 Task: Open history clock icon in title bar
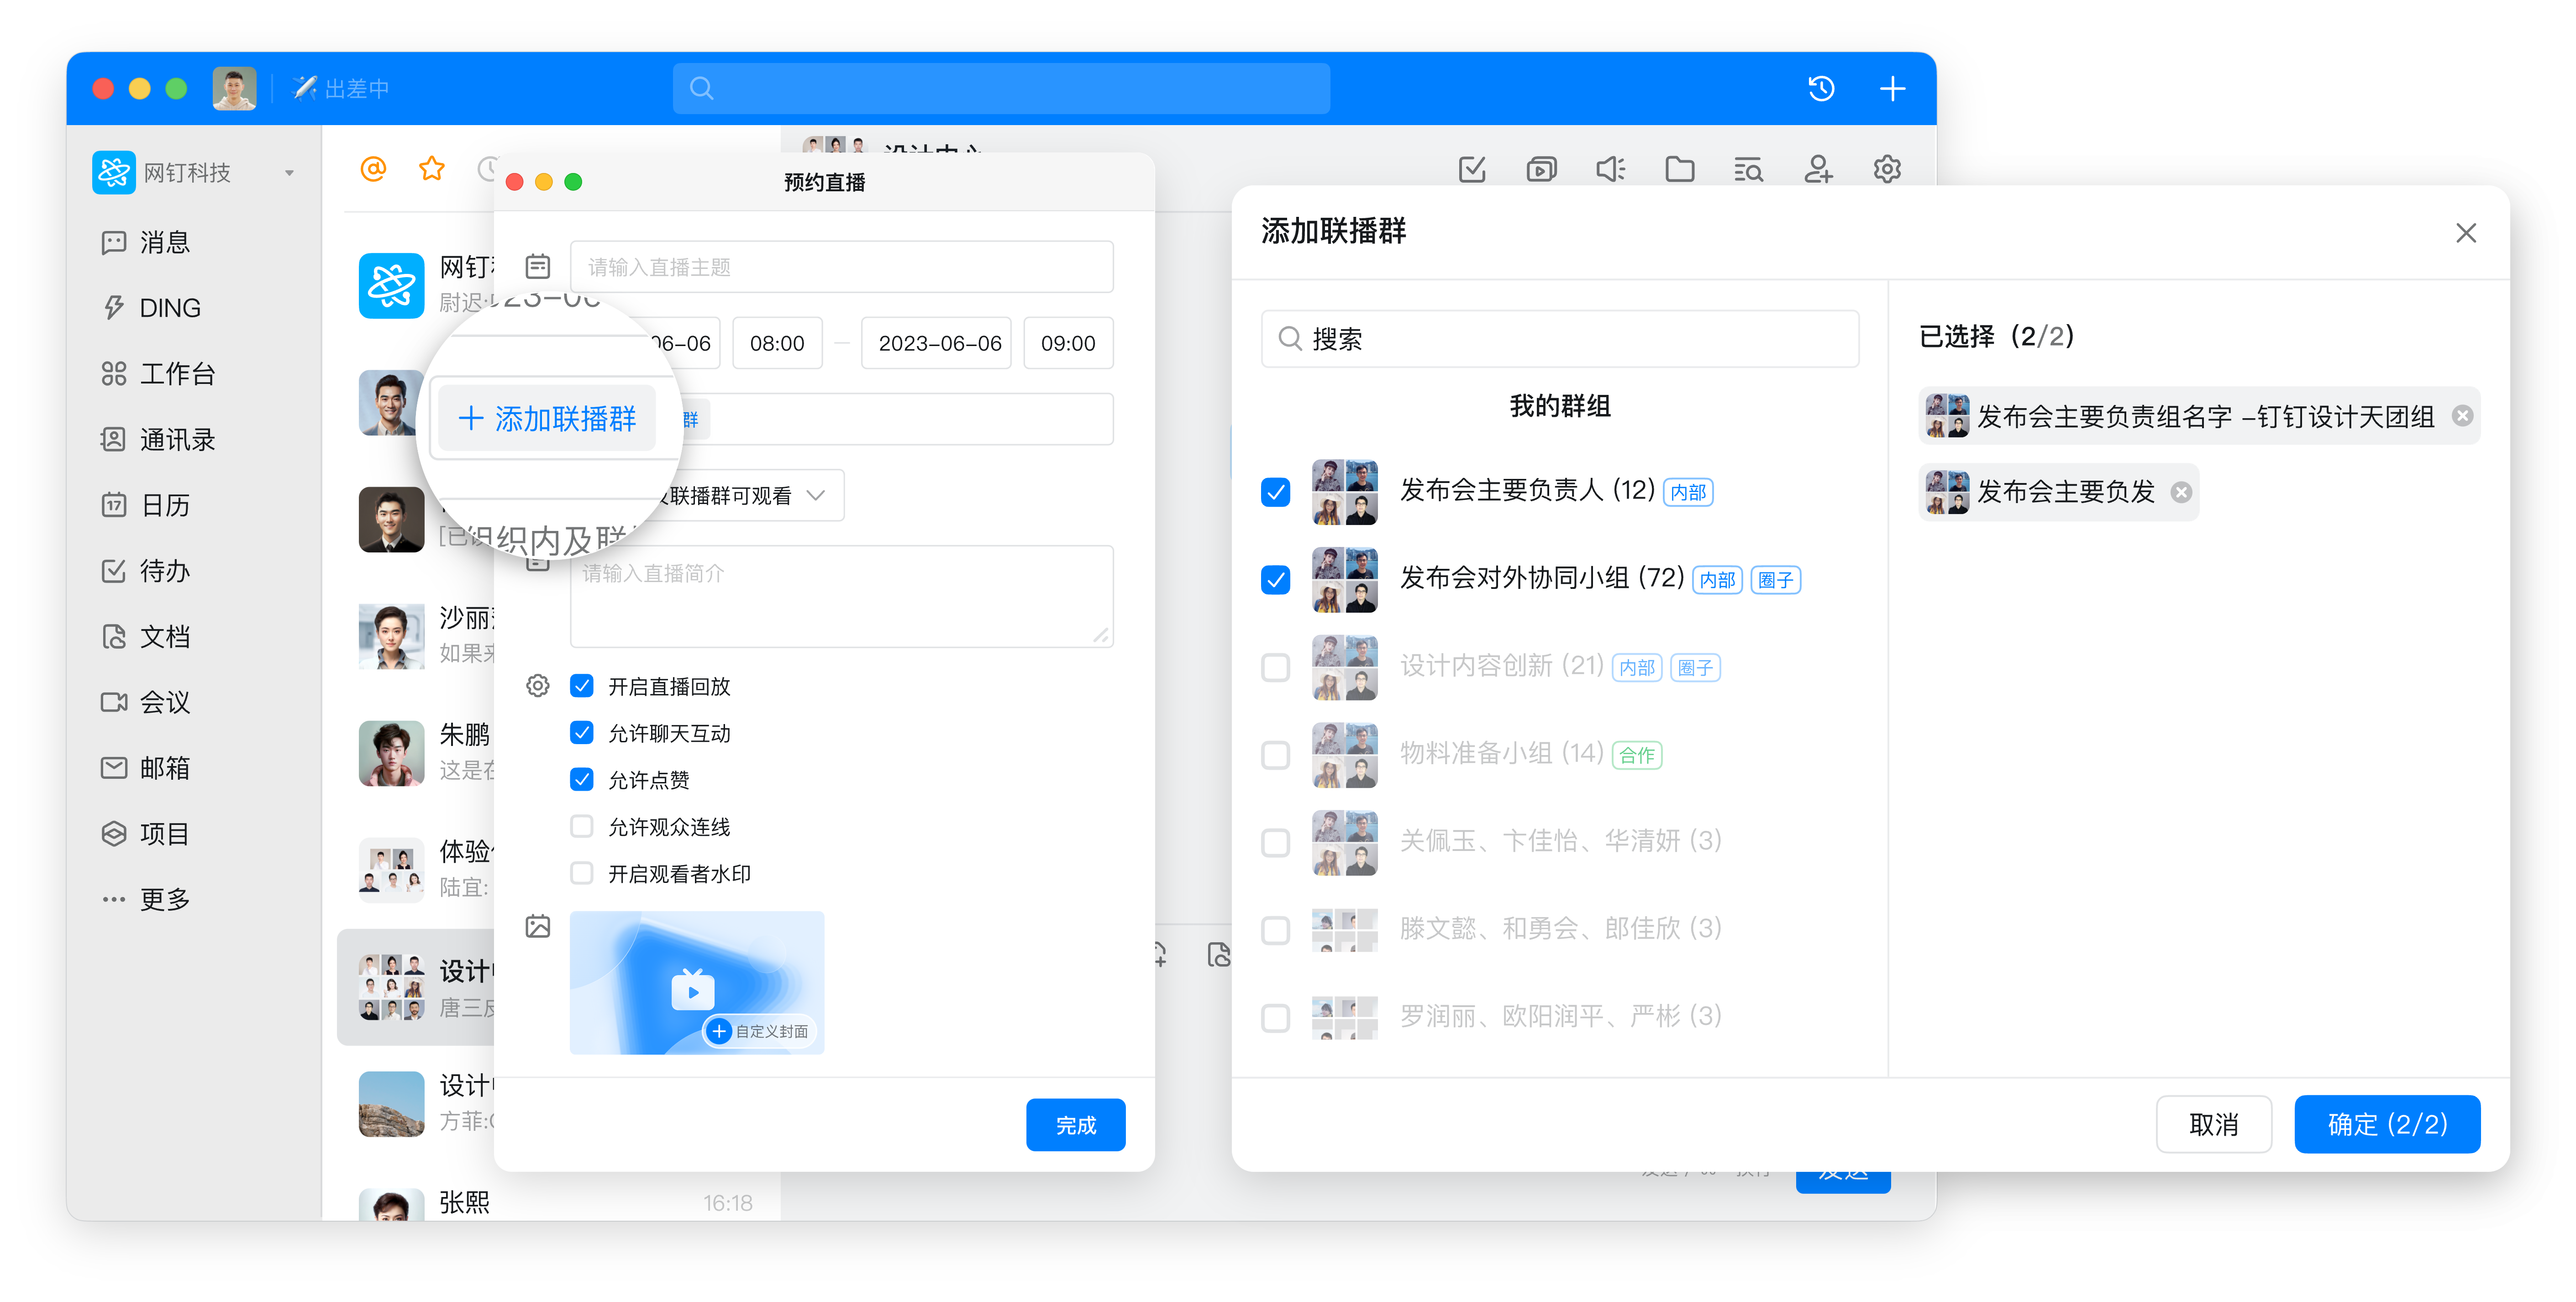click(1821, 89)
